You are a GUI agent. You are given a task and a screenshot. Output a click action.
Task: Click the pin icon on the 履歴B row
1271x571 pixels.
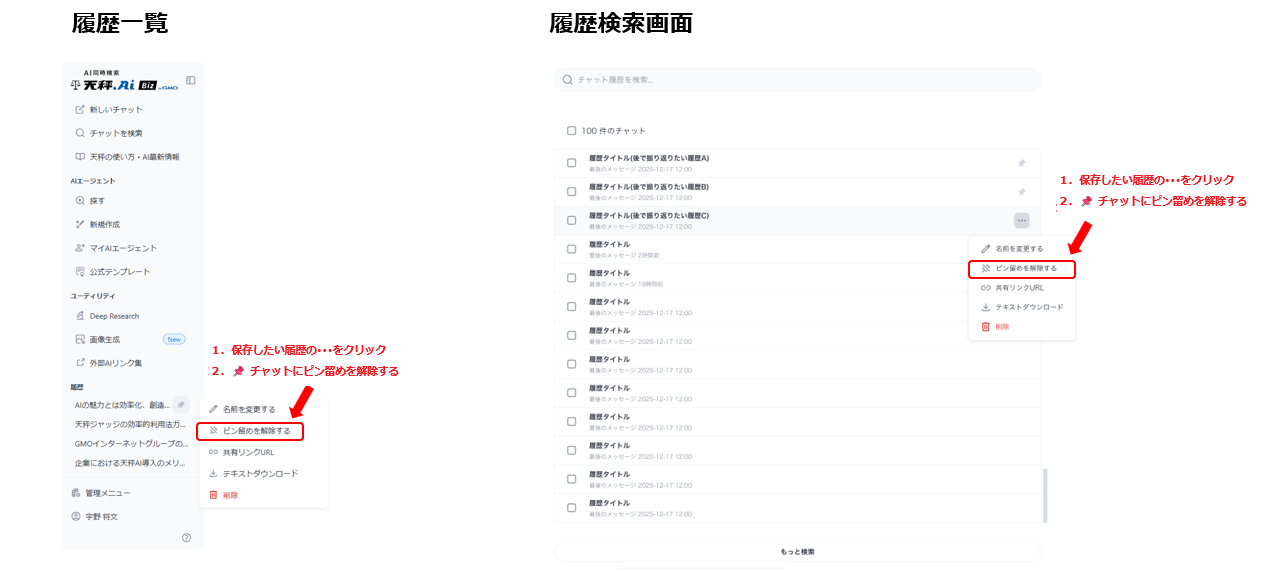[1021, 192]
